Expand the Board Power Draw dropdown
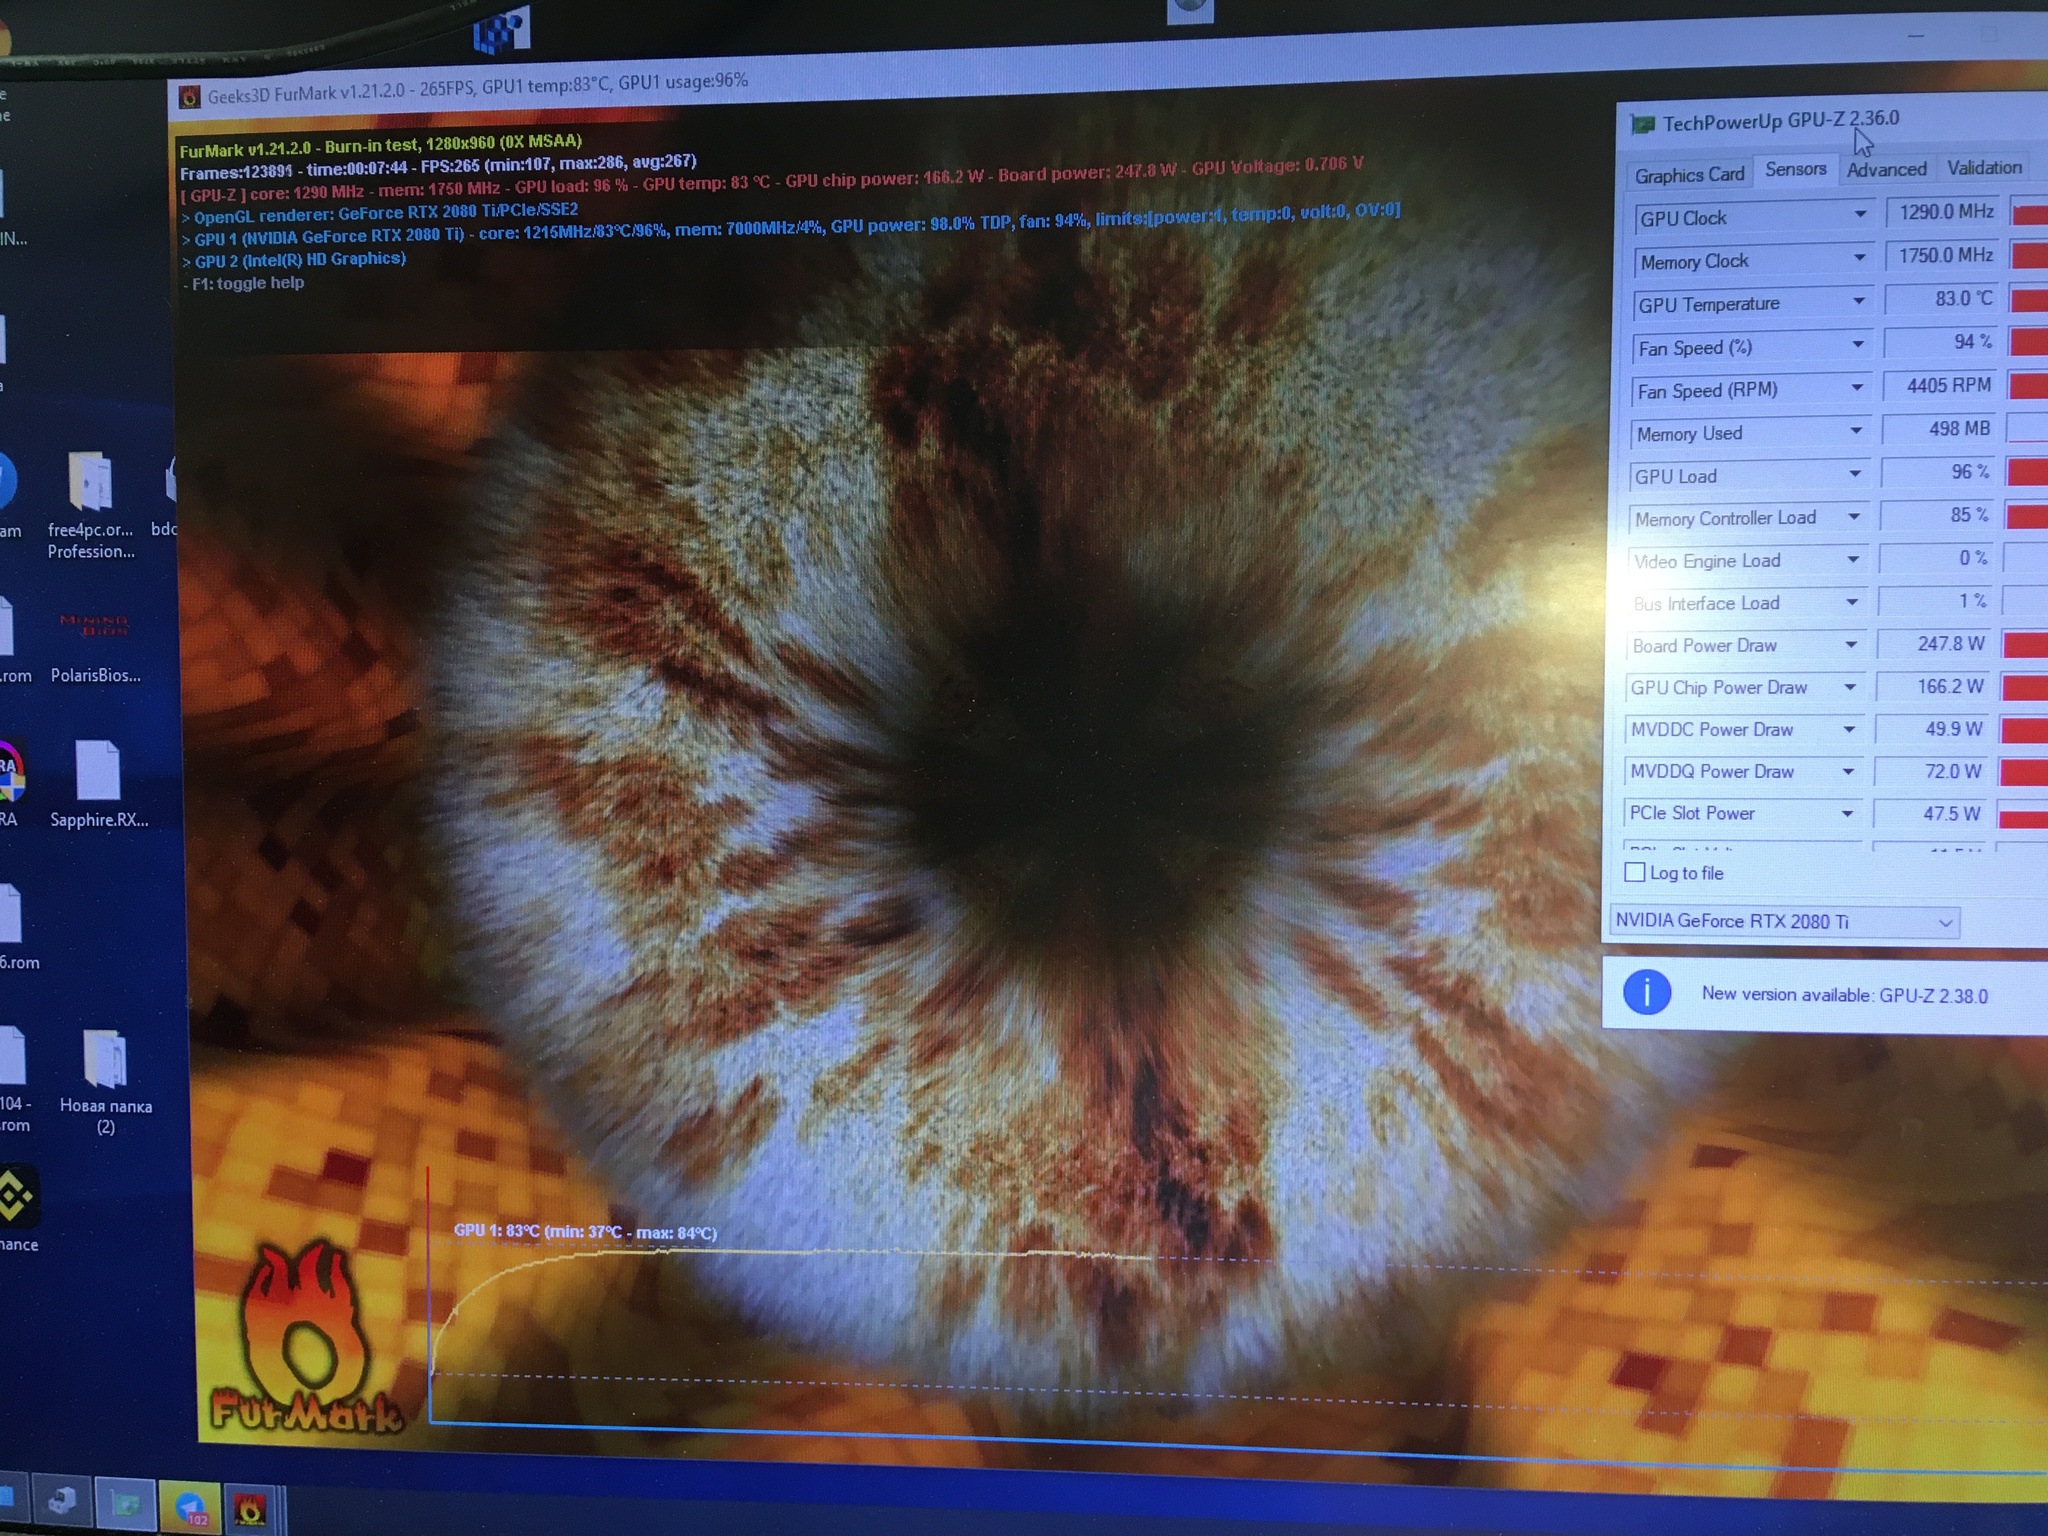This screenshot has width=2048, height=1536. (x=1850, y=645)
